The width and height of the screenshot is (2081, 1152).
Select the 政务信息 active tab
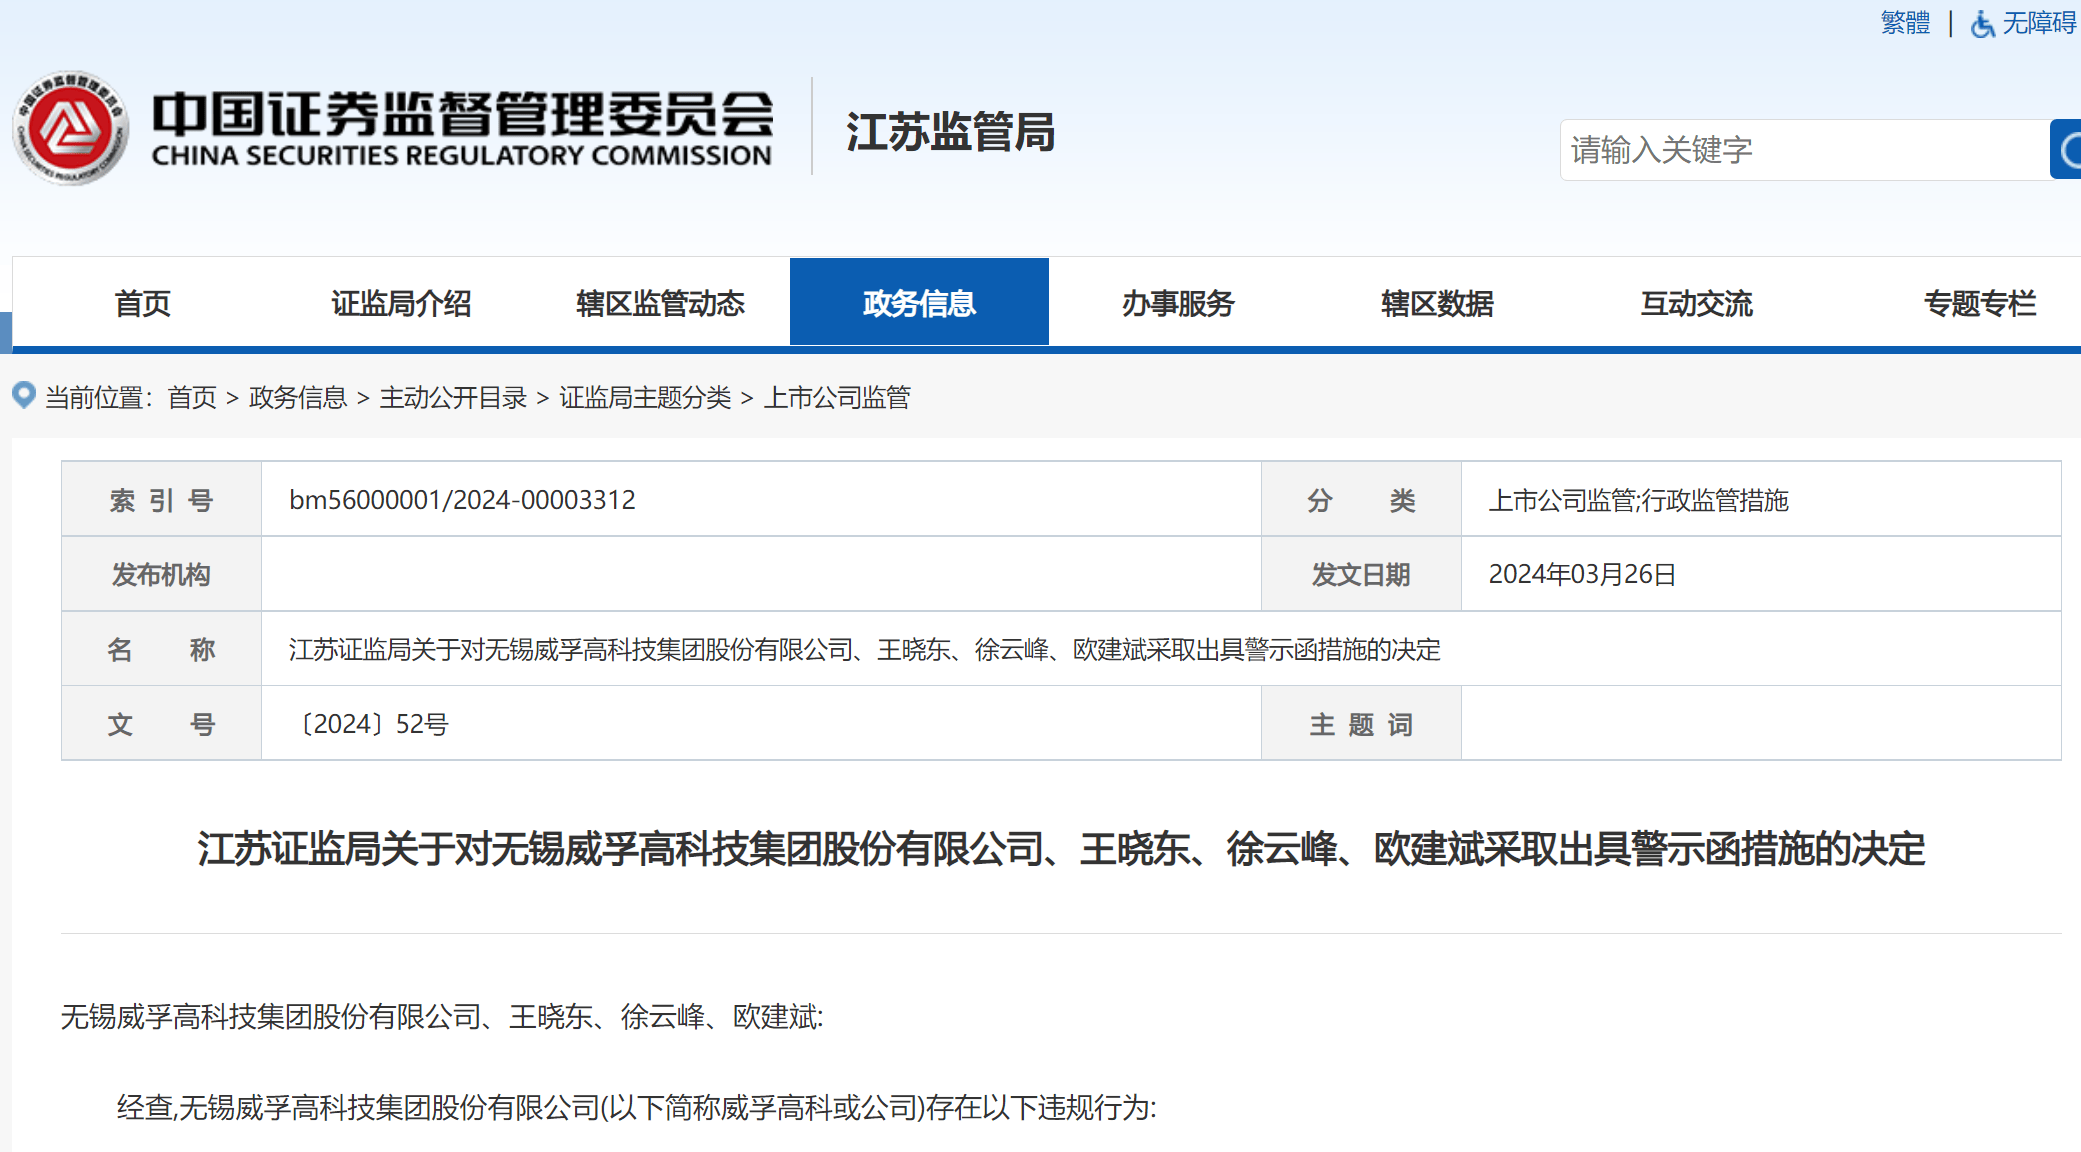click(919, 303)
